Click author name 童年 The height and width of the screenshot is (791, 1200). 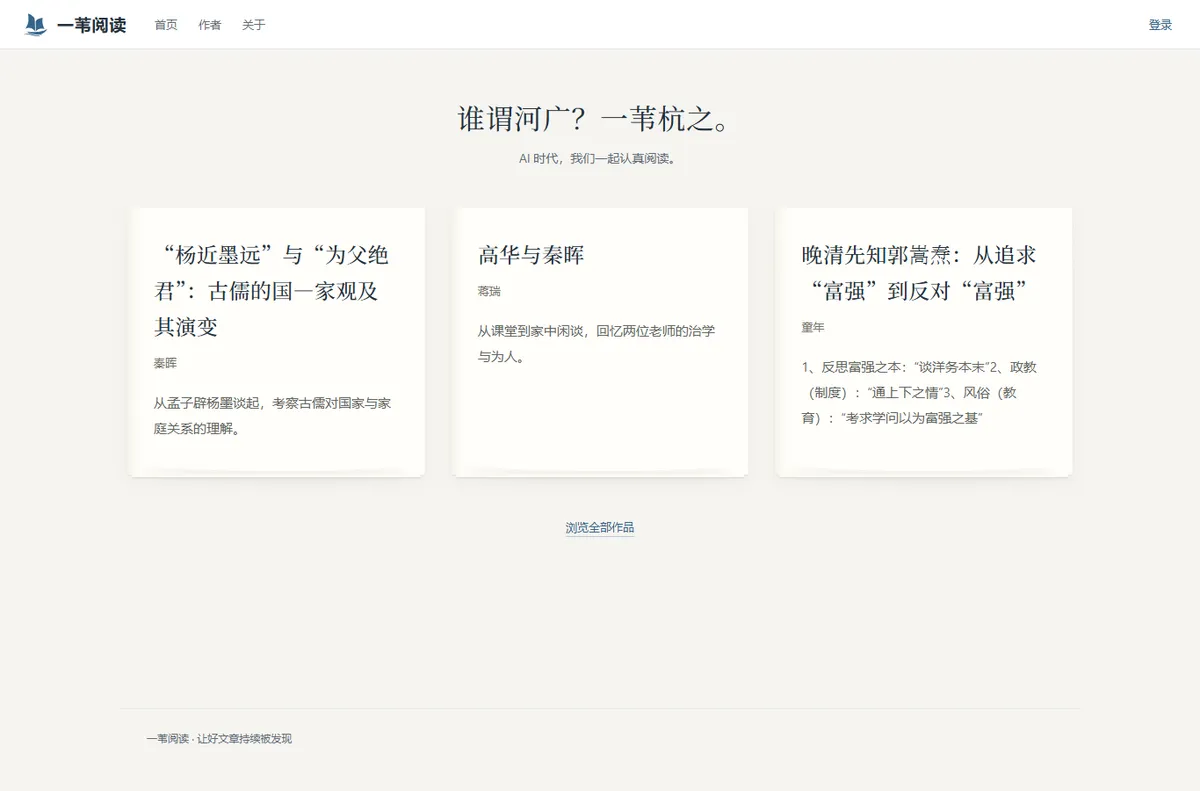[x=813, y=327]
